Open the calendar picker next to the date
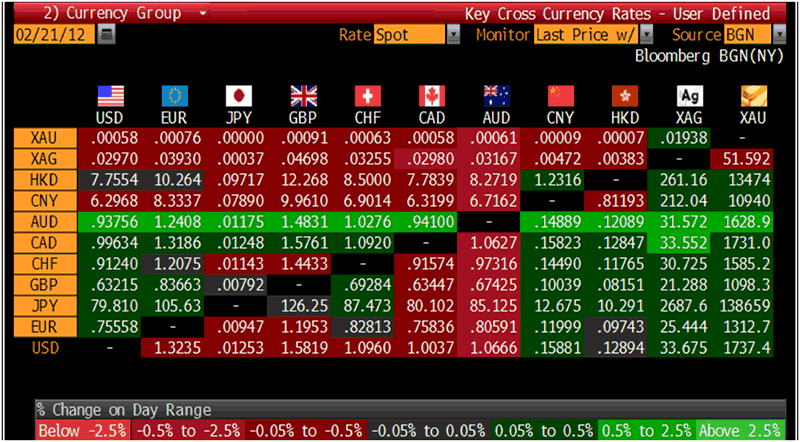This screenshot has width=800, height=442. click(107, 35)
